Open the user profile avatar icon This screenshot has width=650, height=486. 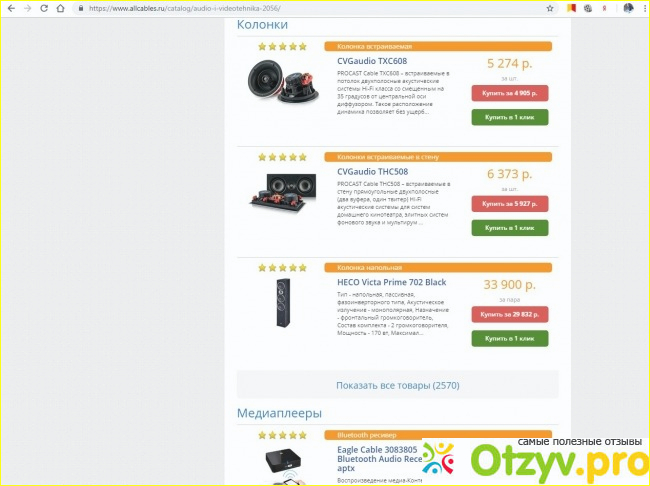pyautogui.click(x=628, y=8)
